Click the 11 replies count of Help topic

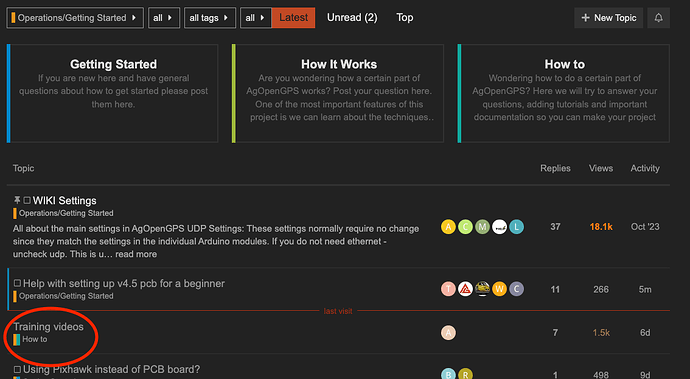[x=555, y=289]
